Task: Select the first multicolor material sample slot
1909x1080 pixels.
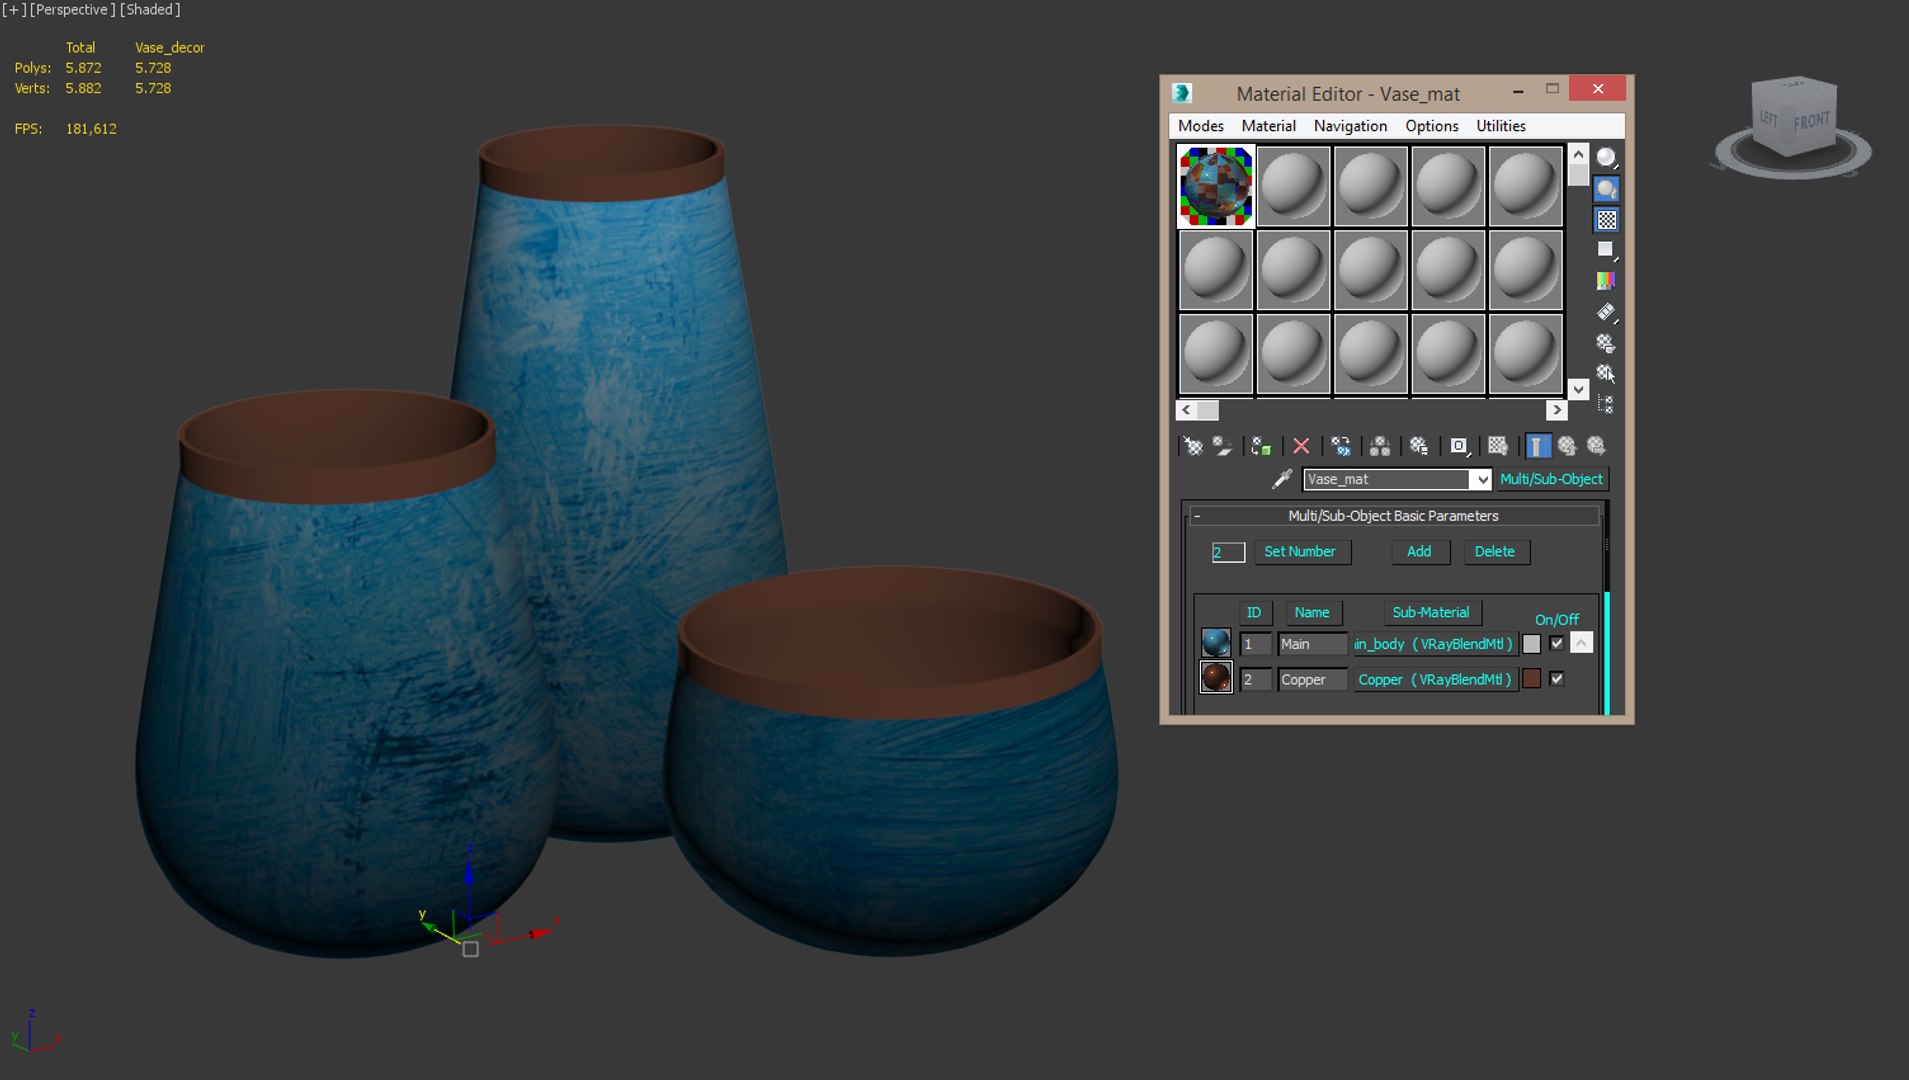Action: coord(1215,186)
